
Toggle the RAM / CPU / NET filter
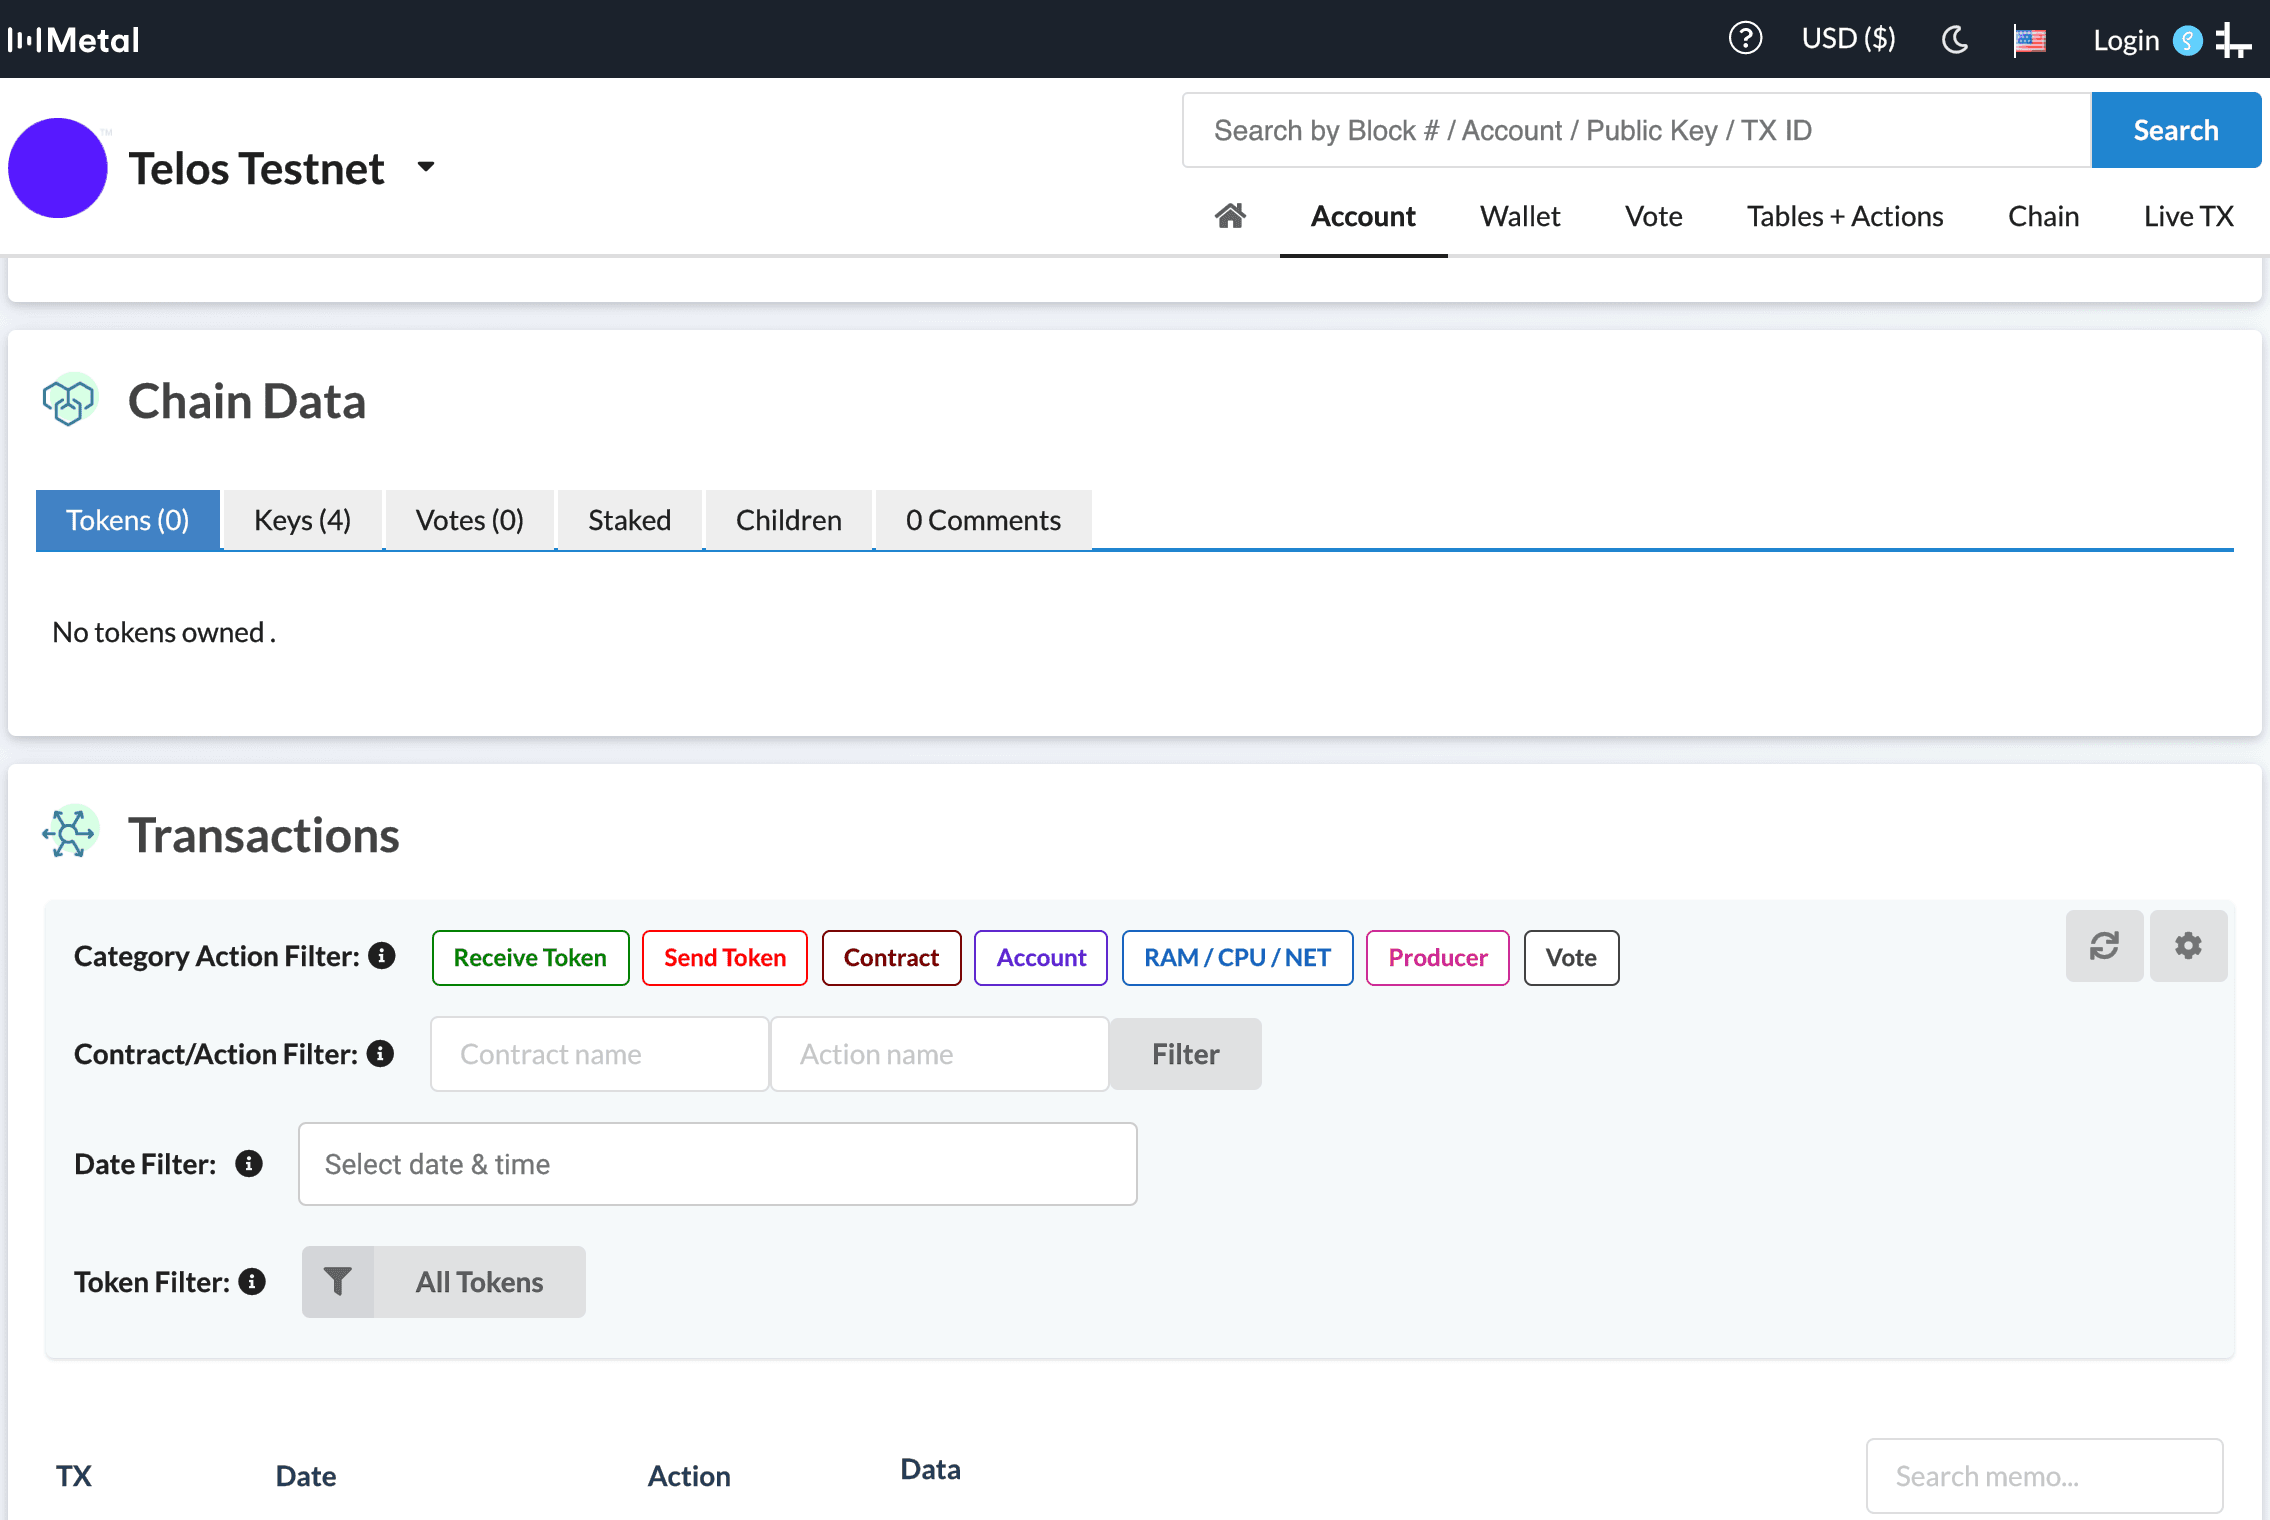click(x=1237, y=957)
